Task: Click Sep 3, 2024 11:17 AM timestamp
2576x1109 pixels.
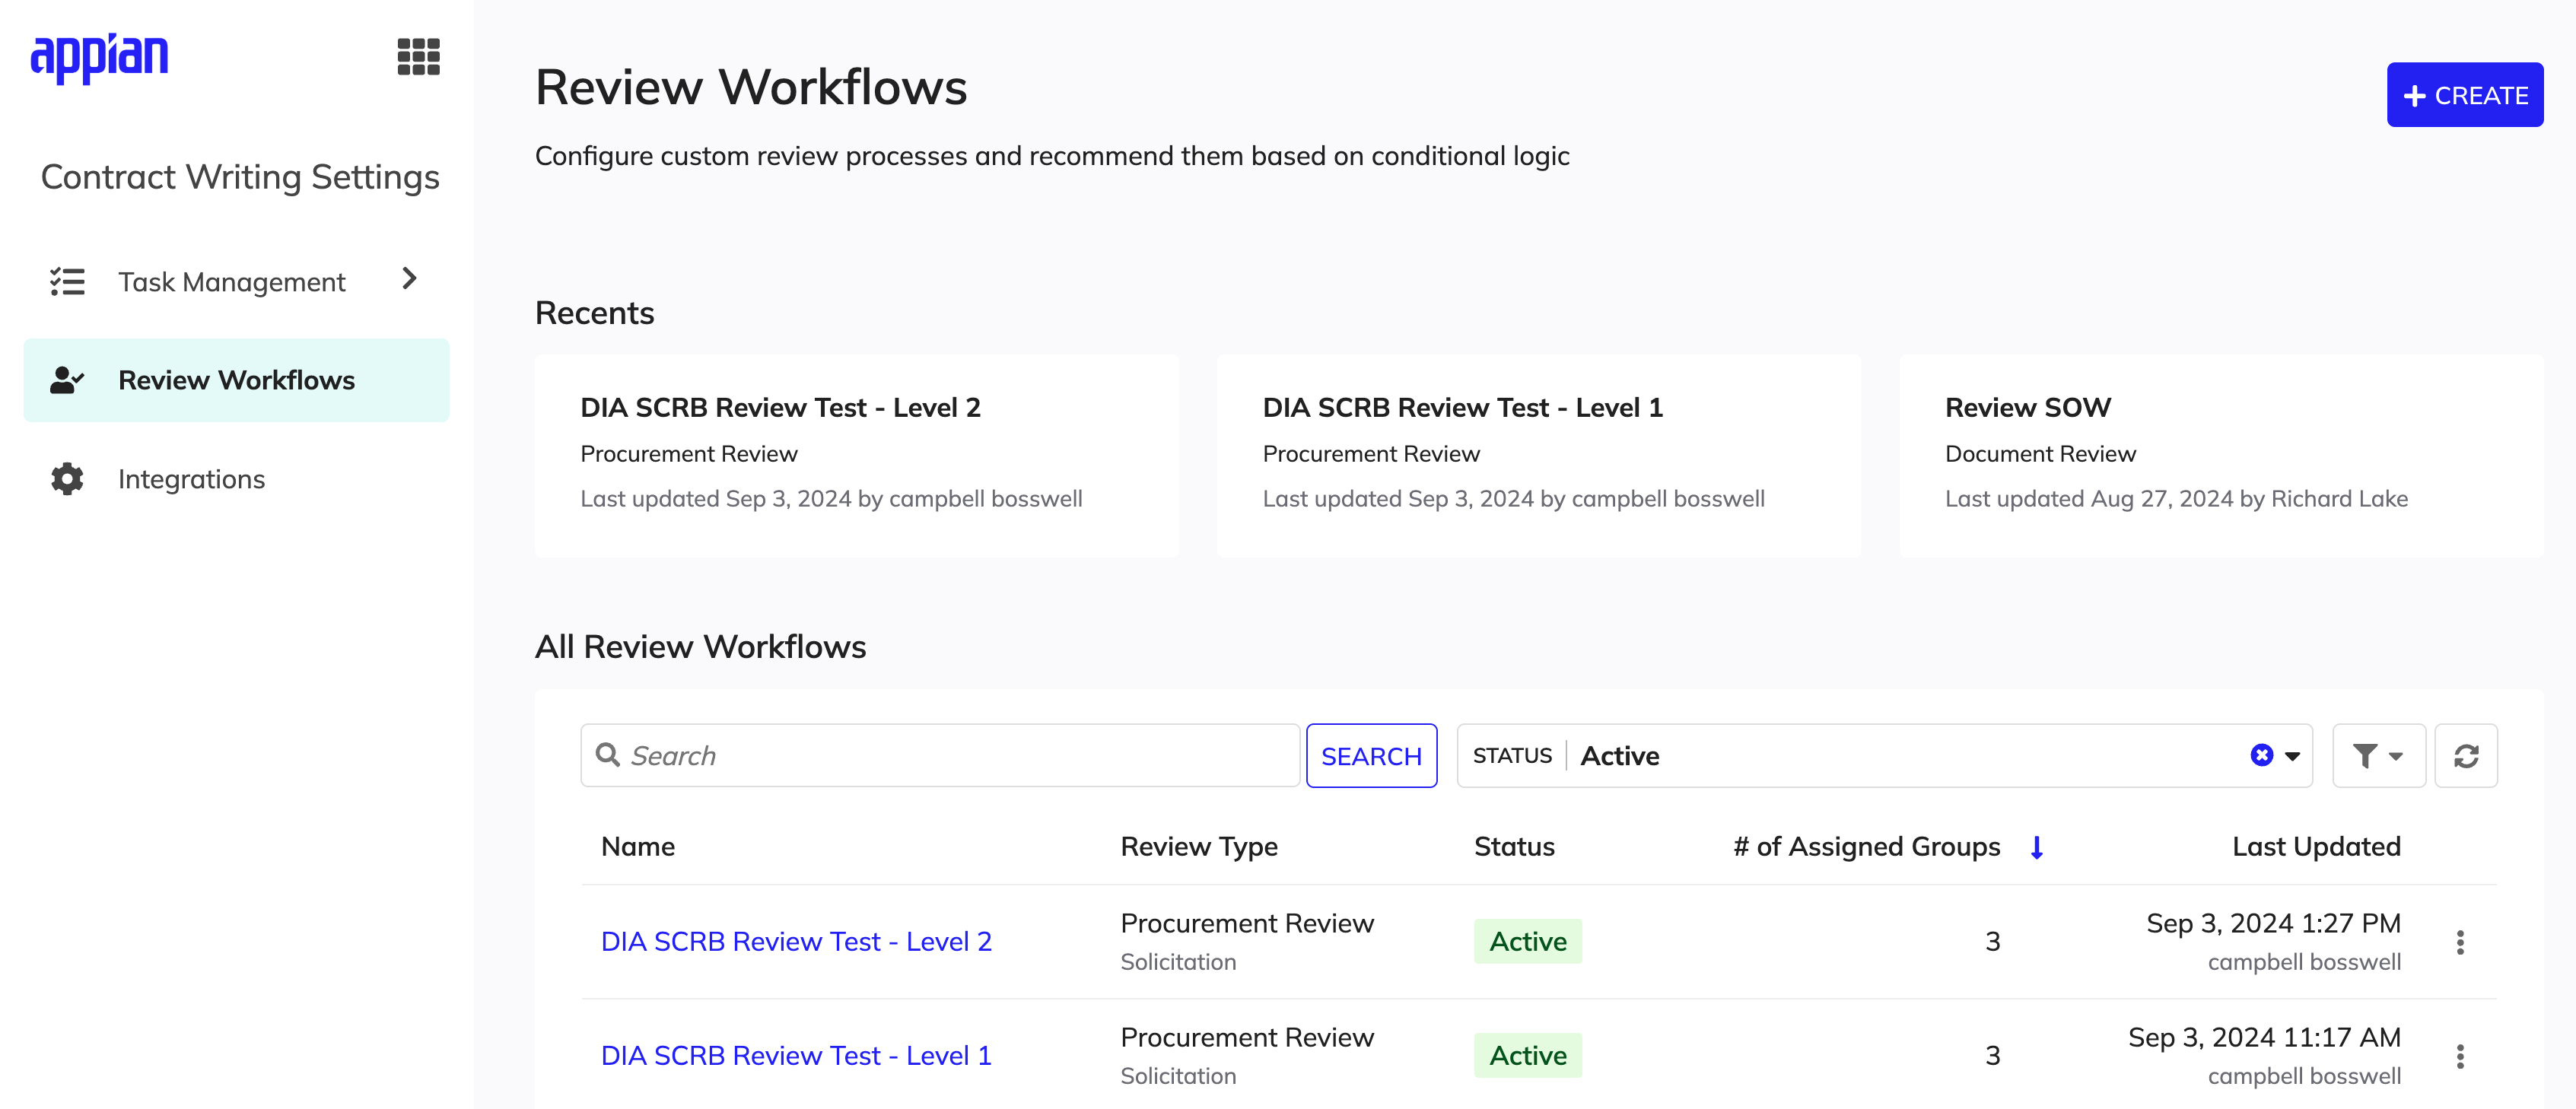Action: pos(2264,1037)
